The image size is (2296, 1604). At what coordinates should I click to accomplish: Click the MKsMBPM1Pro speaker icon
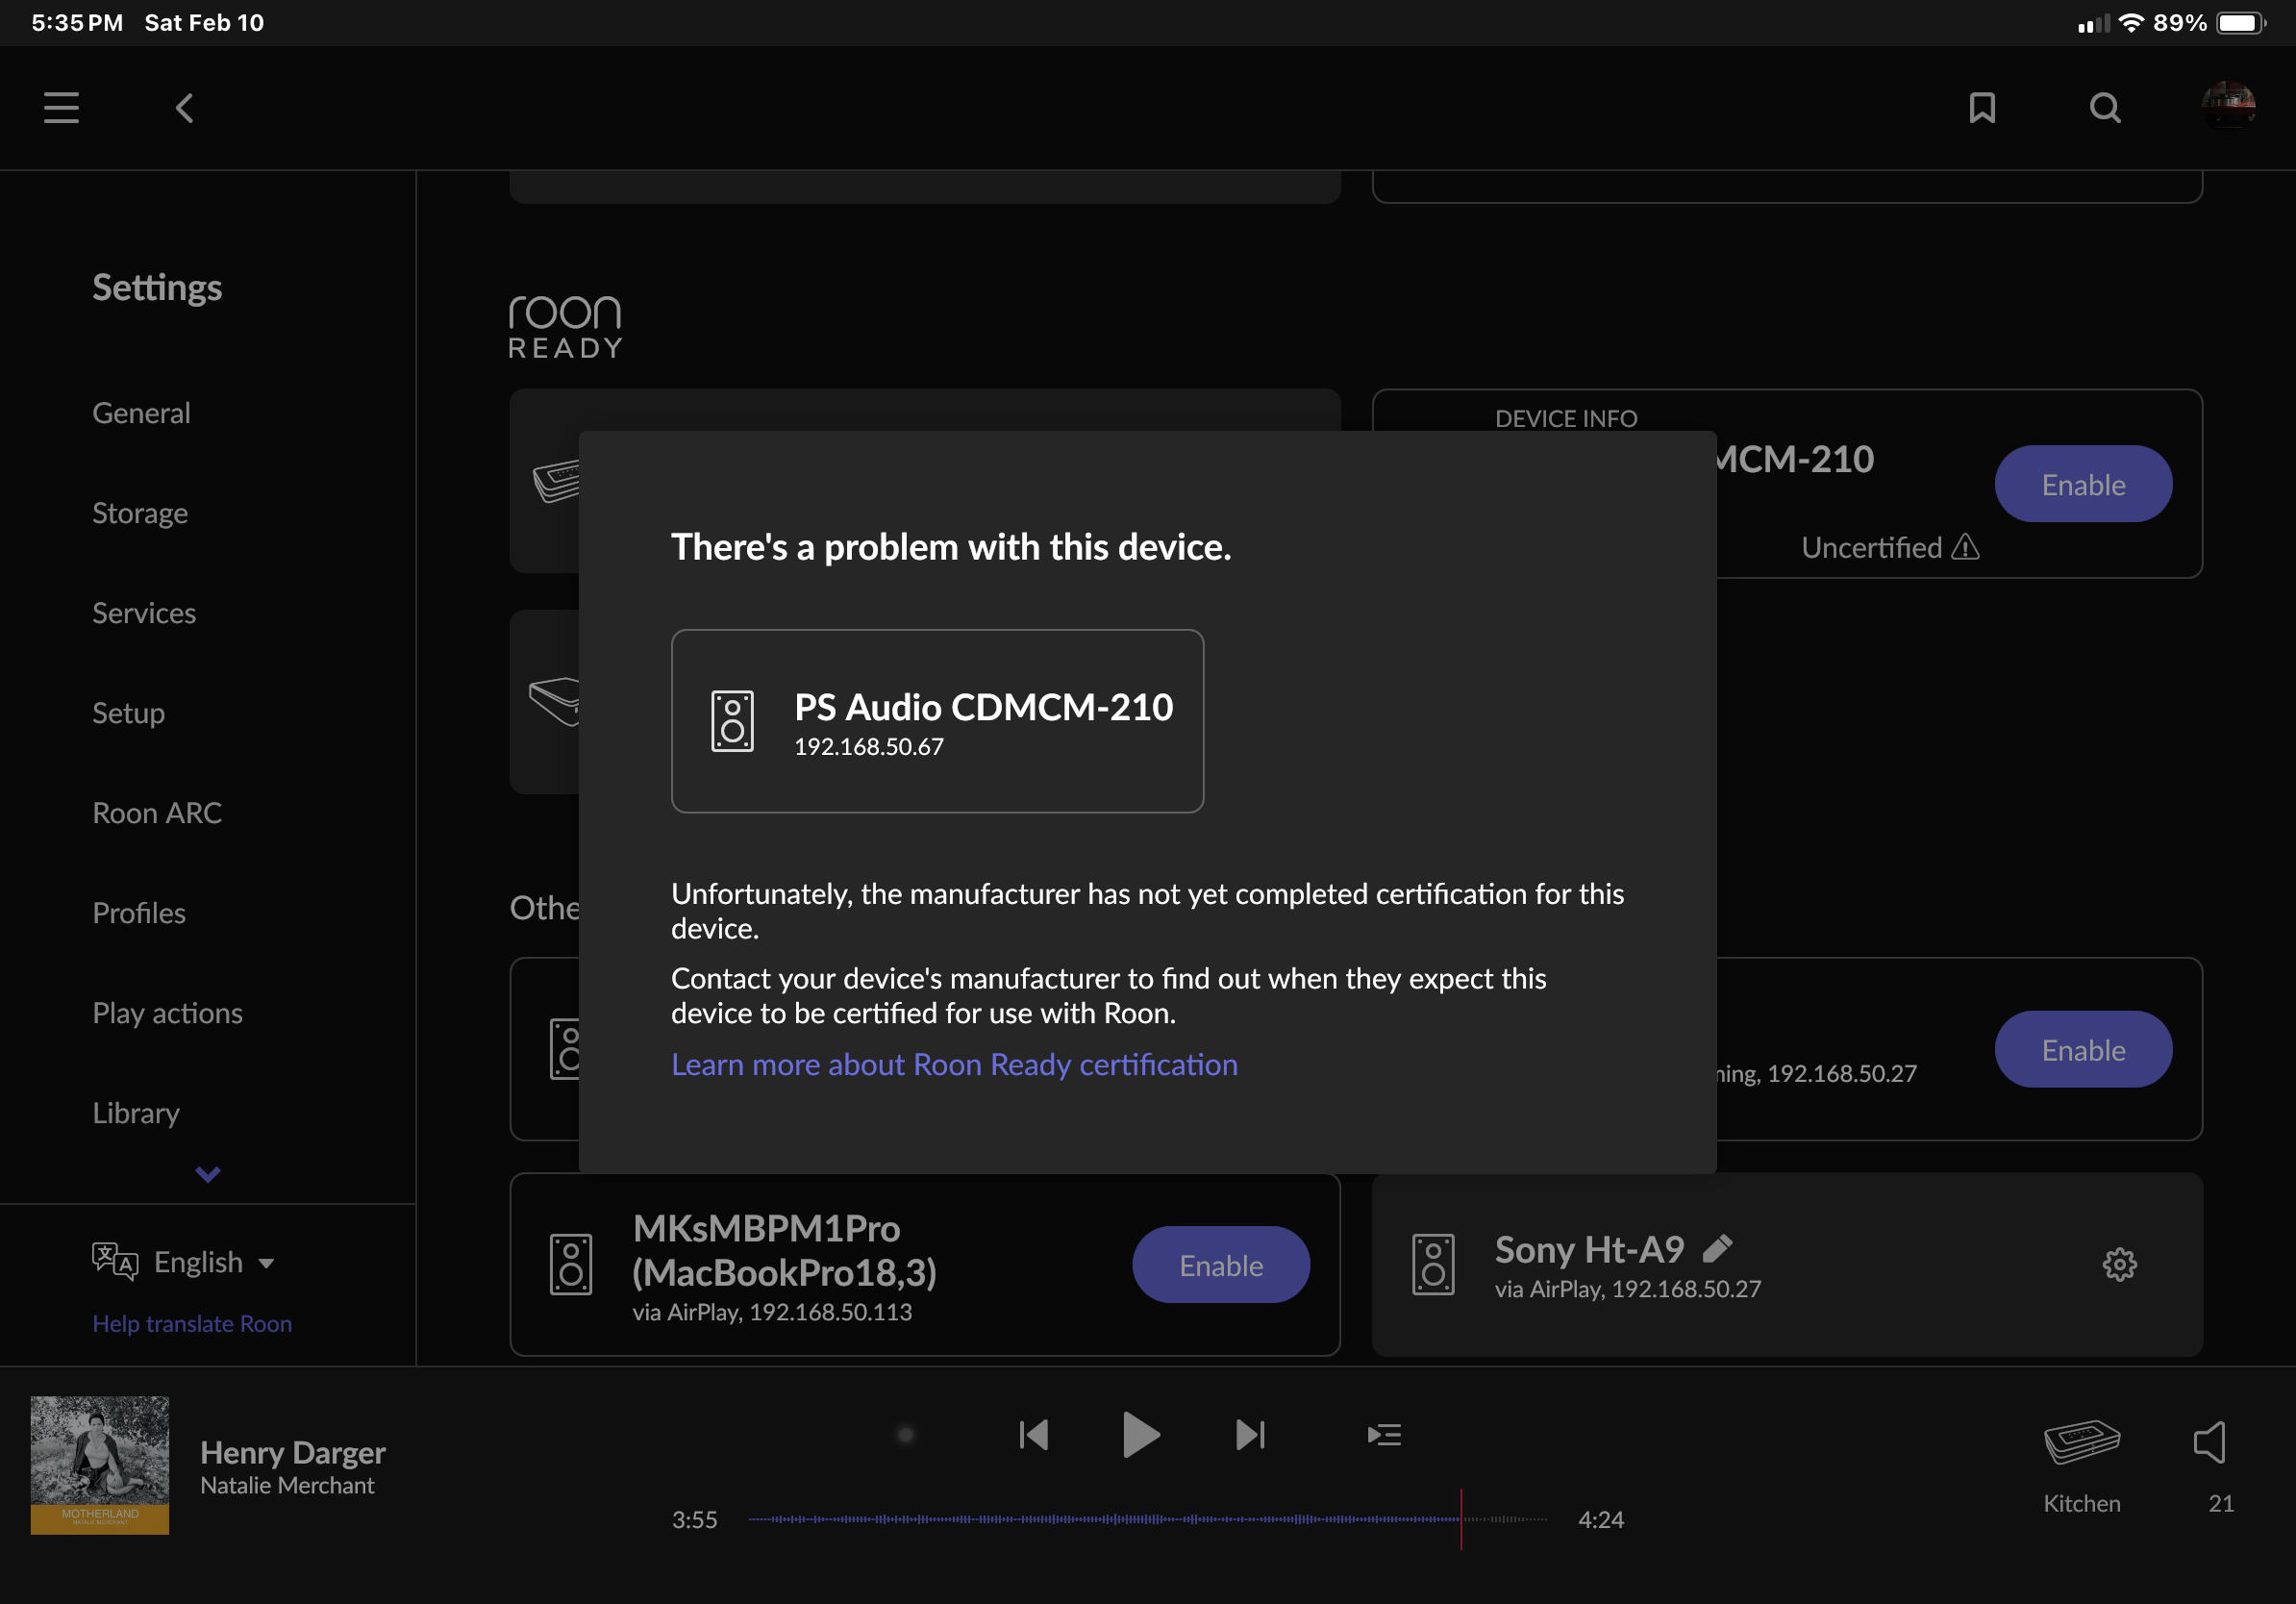click(571, 1264)
